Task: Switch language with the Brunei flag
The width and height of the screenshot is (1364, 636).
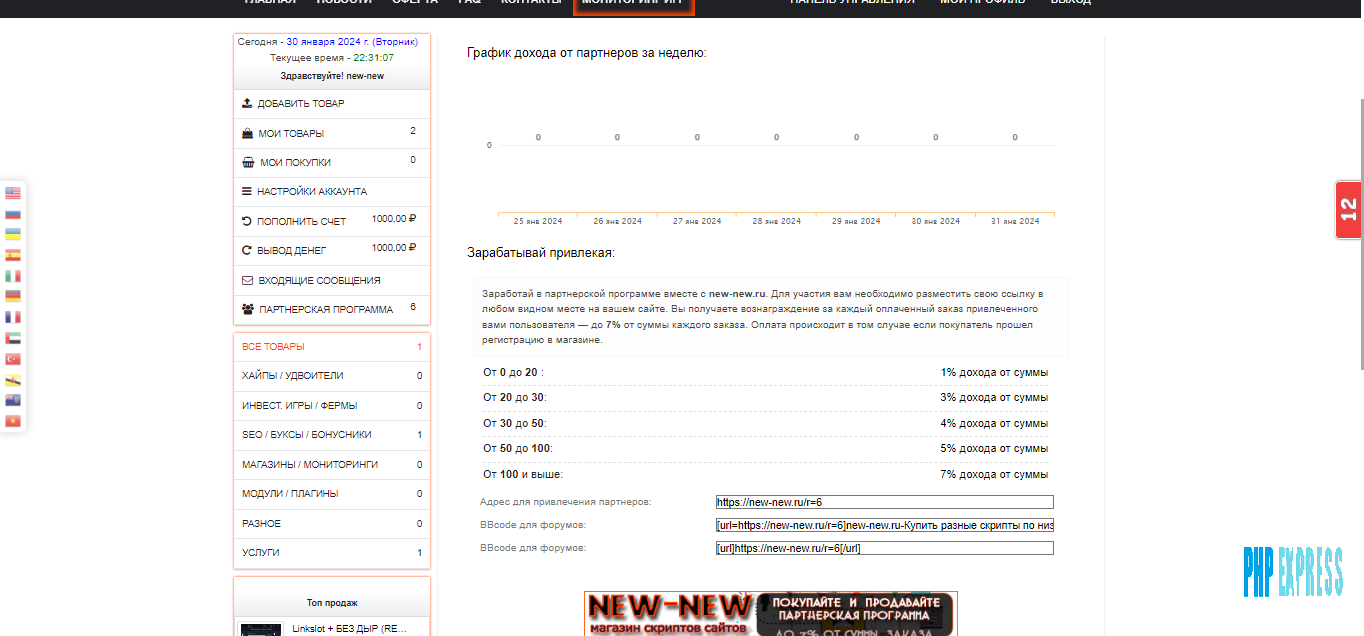Action: pyautogui.click(x=13, y=379)
